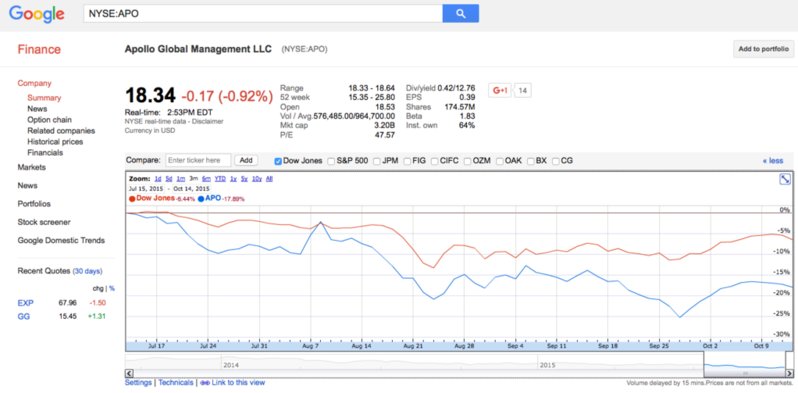
Task: Click the blue search magnifier button
Action: [x=460, y=14]
